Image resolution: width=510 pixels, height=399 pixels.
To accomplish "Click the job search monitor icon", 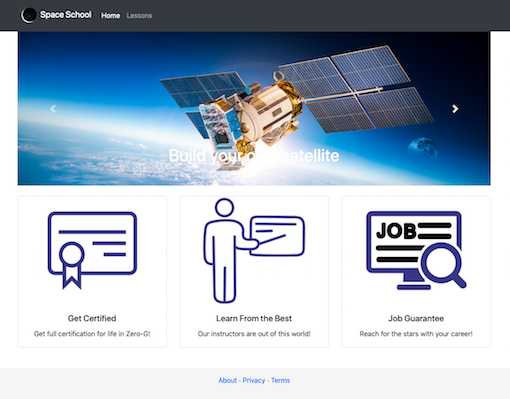I will coord(416,250).
